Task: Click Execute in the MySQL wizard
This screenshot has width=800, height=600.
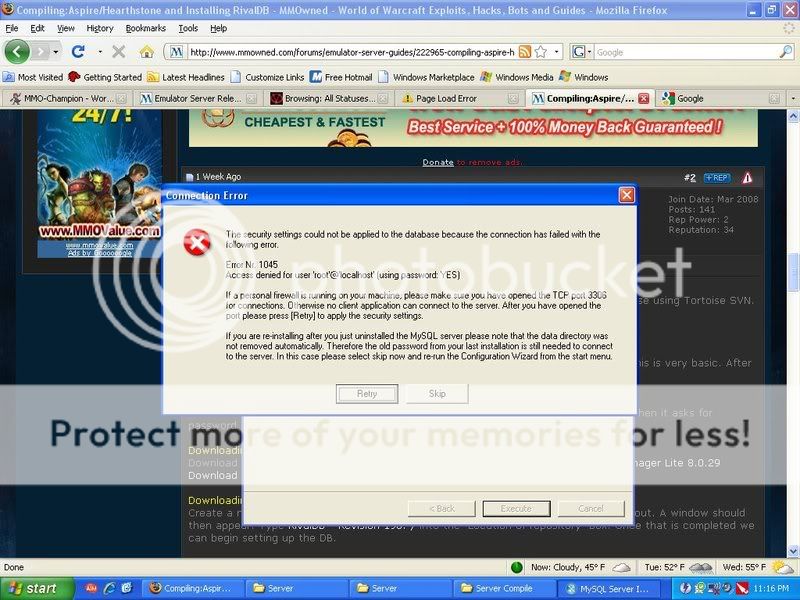Action: (x=516, y=509)
